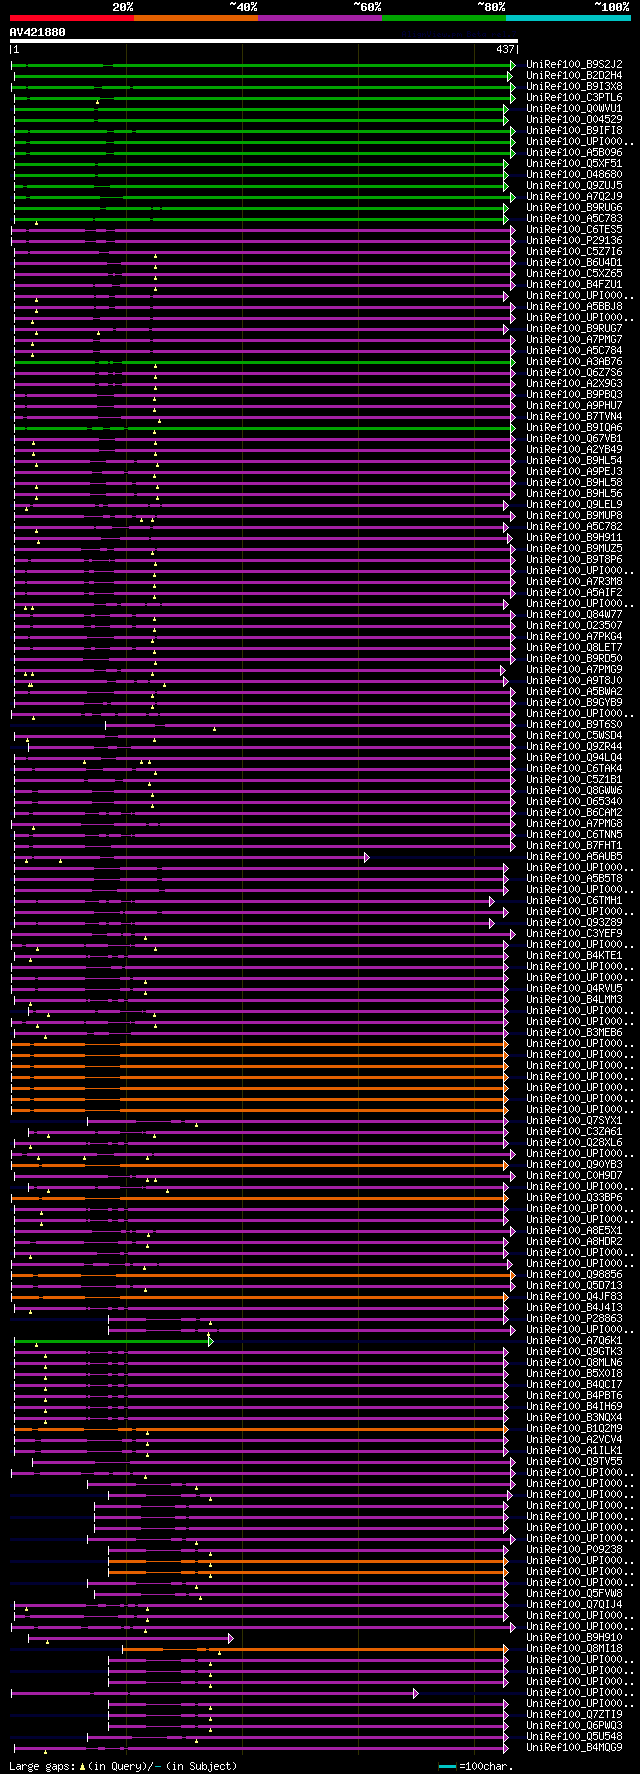Click the cyan ~100% identity legend segment
Screen dimensions: 640x1774
click(x=568, y=18)
